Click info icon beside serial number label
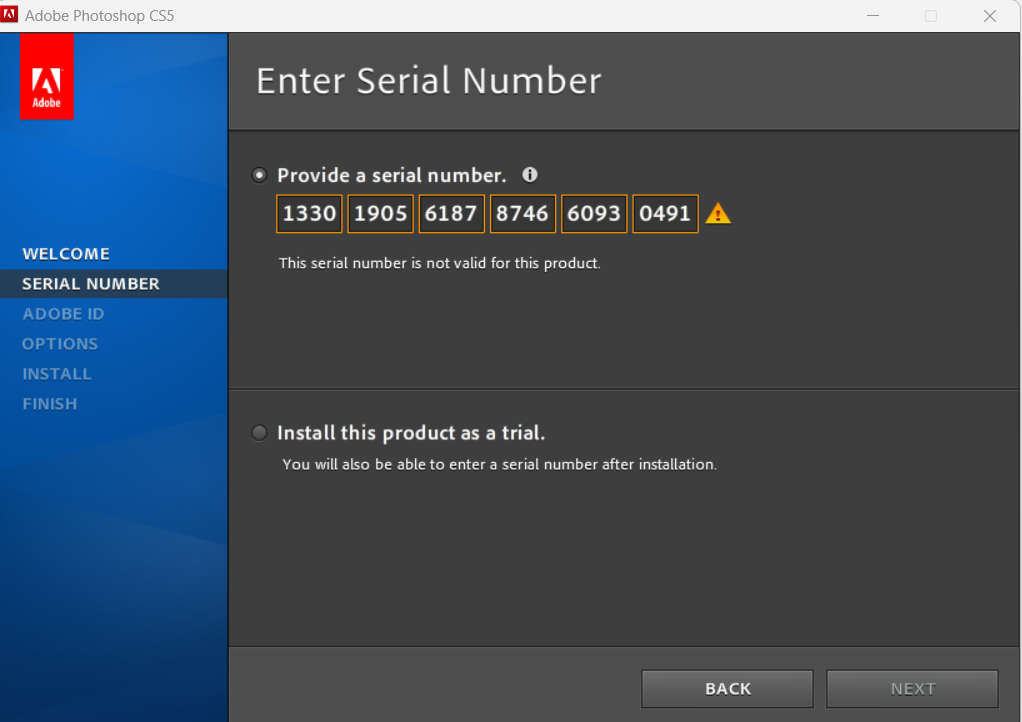The width and height of the screenshot is (1022, 722). point(530,175)
